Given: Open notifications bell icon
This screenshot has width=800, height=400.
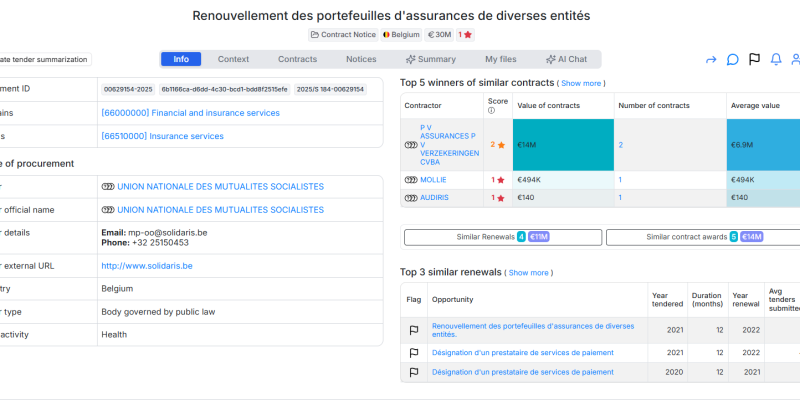Looking at the screenshot, I should [776, 59].
